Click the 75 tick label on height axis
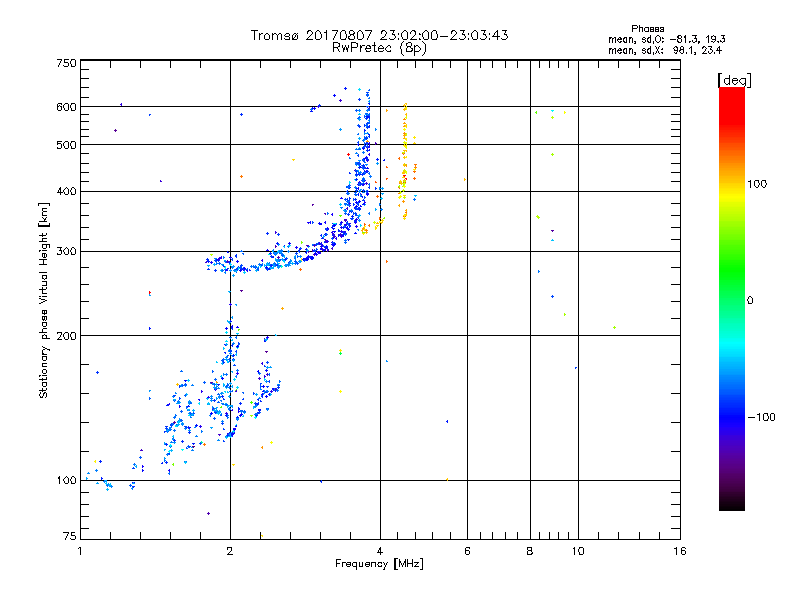 tap(69, 536)
